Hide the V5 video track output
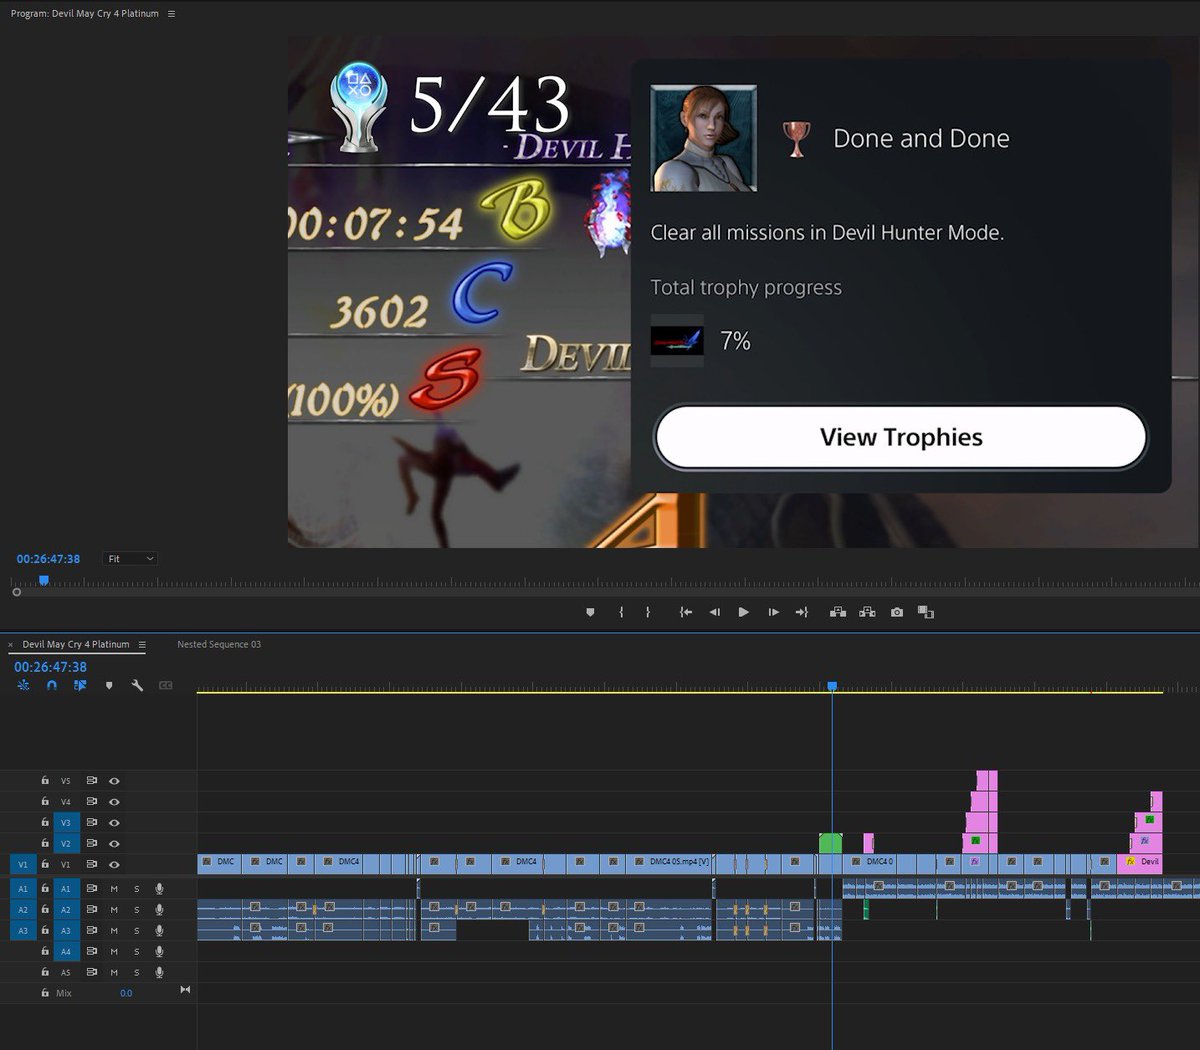1200x1050 pixels. (114, 781)
